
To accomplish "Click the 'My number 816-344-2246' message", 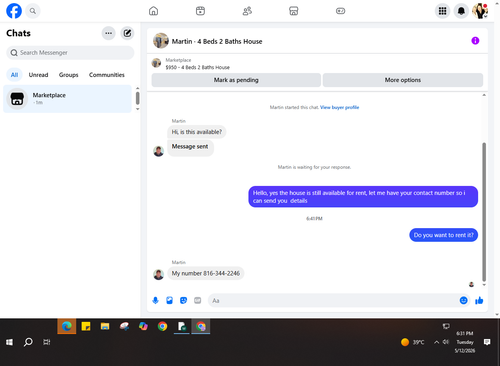I will point(206,273).
